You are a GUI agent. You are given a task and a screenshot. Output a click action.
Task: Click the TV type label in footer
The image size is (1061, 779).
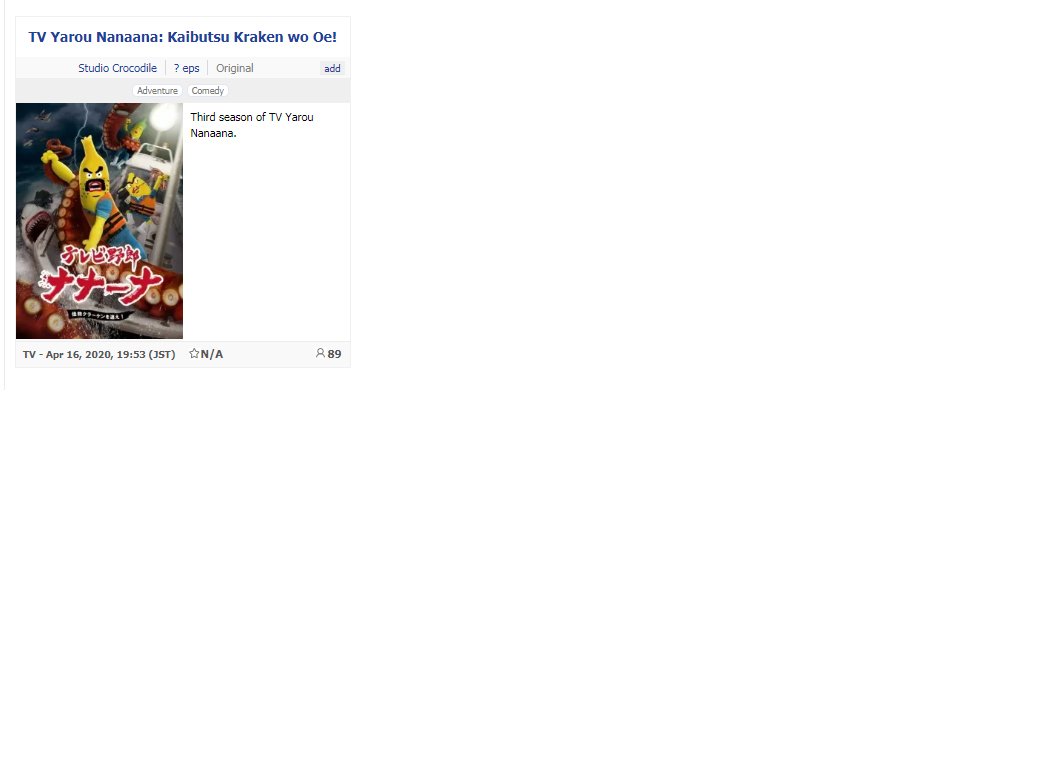(29, 355)
